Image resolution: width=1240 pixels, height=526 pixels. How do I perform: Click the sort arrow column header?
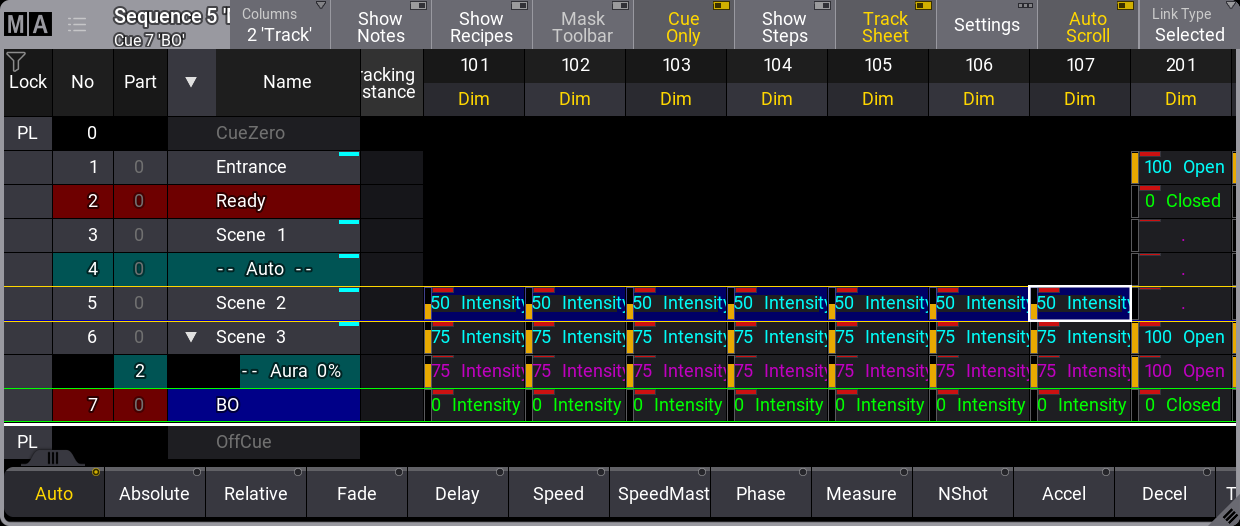(x=191, y=82)
